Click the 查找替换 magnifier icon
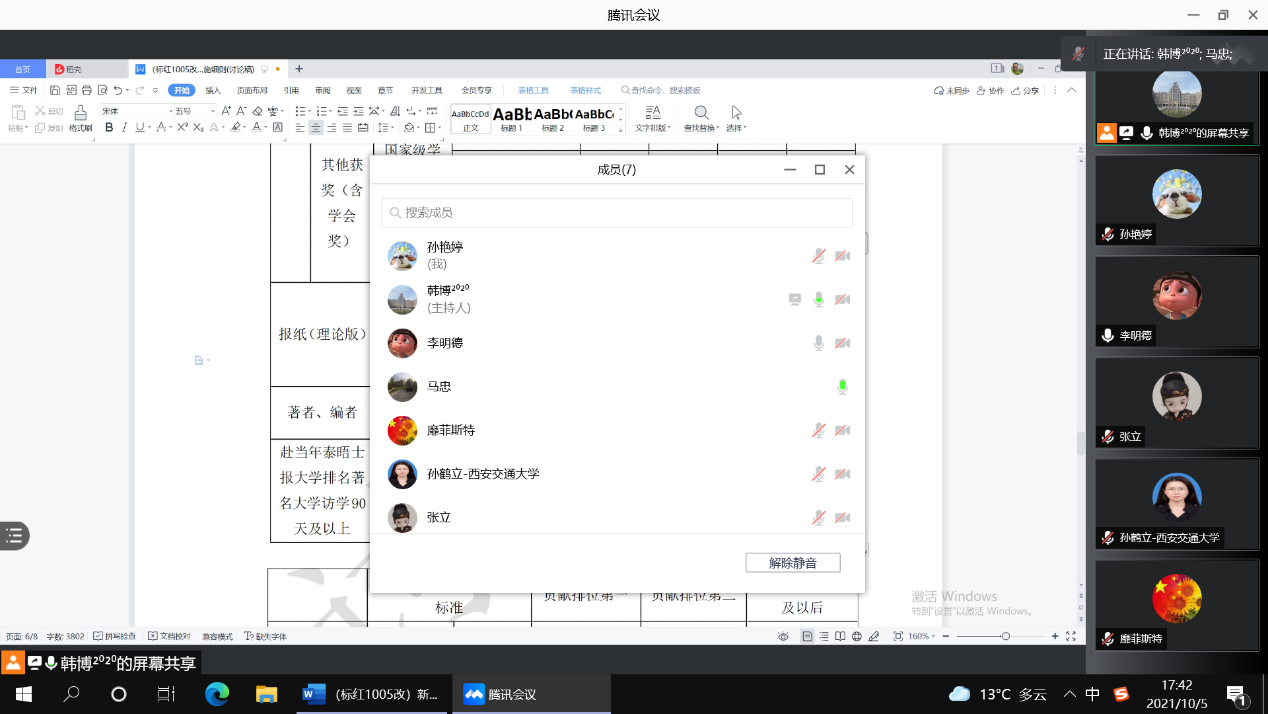Screen dimensions: 1268x714 (x=702, y=112)
